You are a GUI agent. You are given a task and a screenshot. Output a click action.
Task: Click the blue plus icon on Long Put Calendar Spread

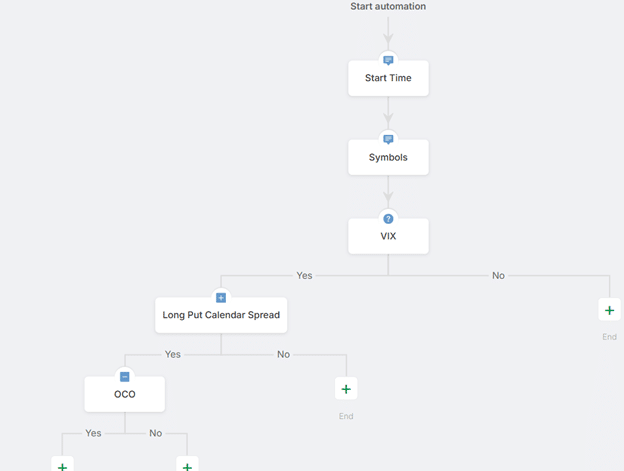point(221,297)
